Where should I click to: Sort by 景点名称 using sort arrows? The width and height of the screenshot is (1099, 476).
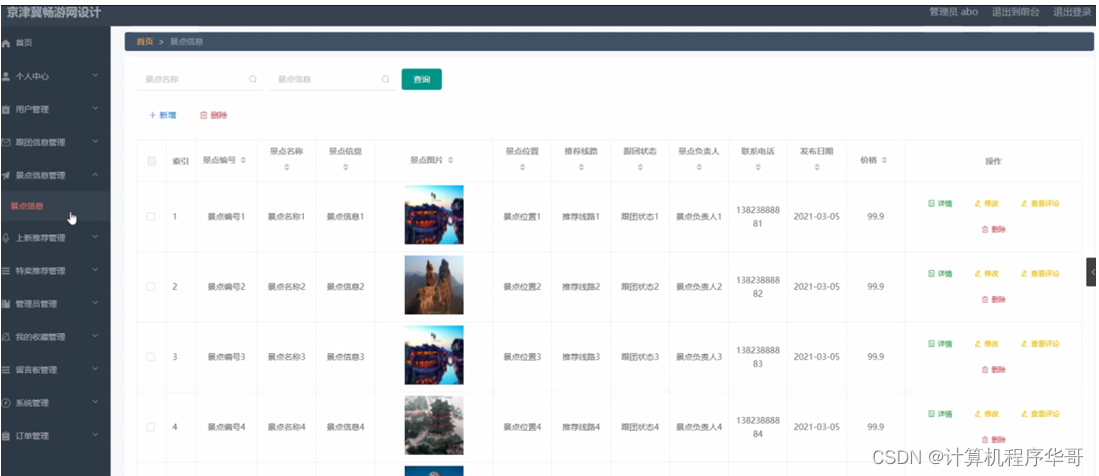[287, 168]
